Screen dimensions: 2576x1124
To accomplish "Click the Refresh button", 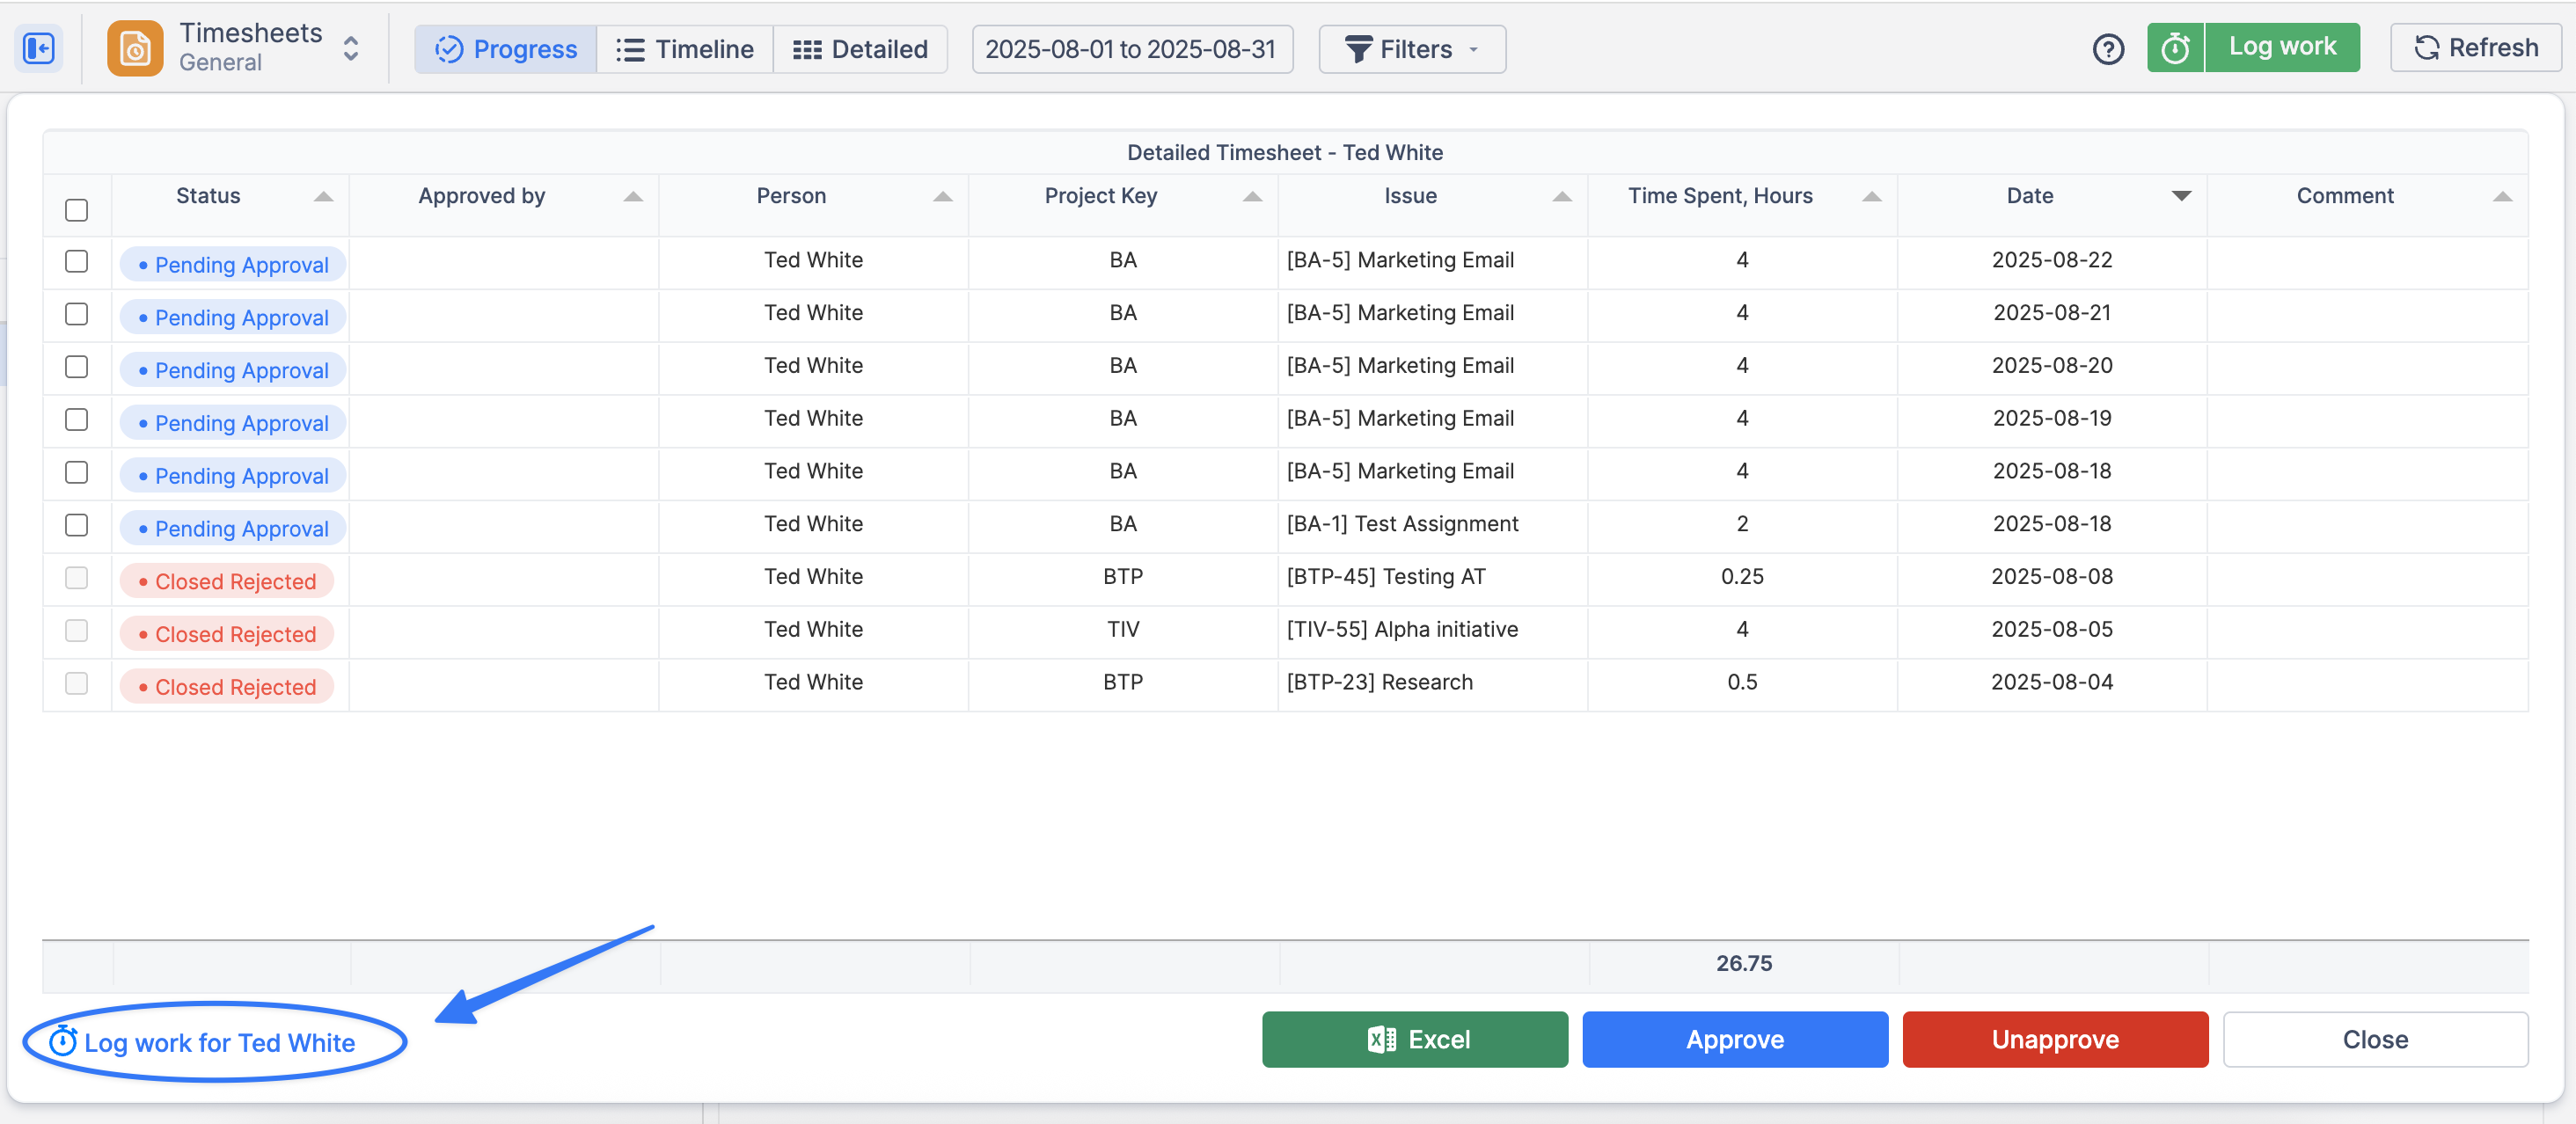I will click(2476, 48).
